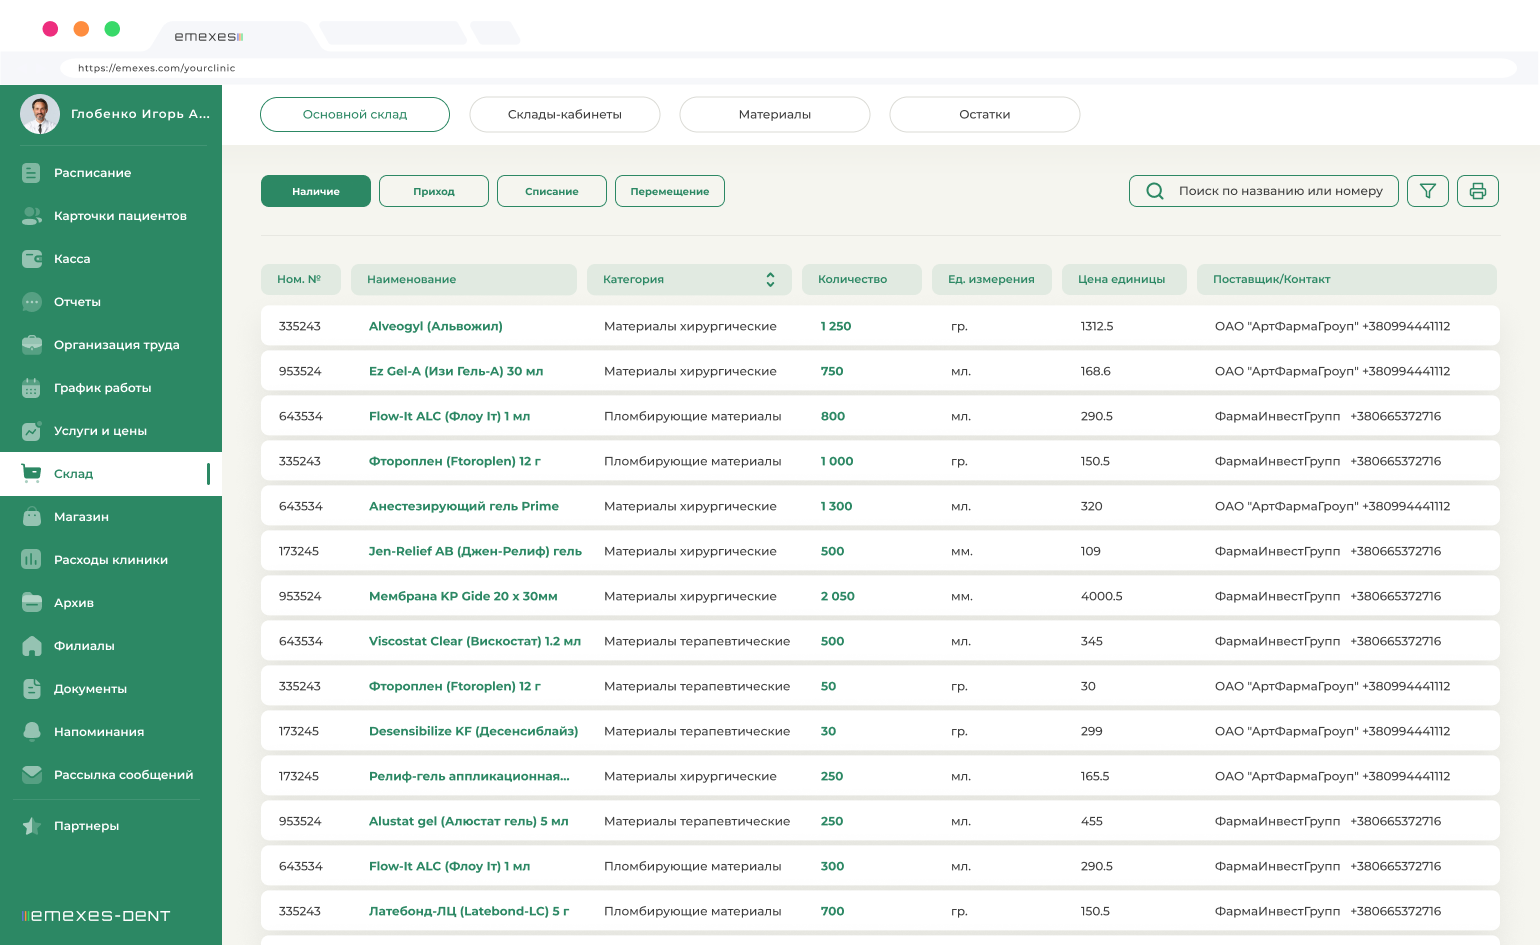Open the Магазин shop bag icon
The image size is (1540, 945).
pyautogui.click(x=32, y=517)
